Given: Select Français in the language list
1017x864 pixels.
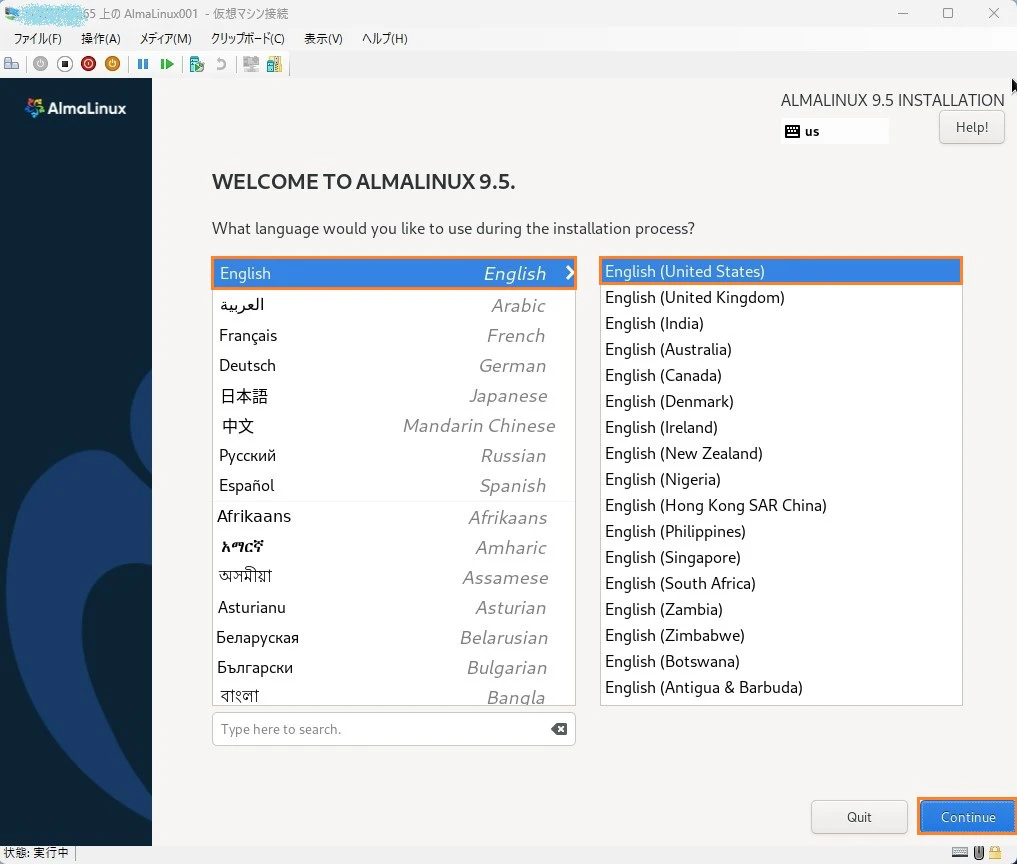Looking at the screenshot, I should click(394, 335).
